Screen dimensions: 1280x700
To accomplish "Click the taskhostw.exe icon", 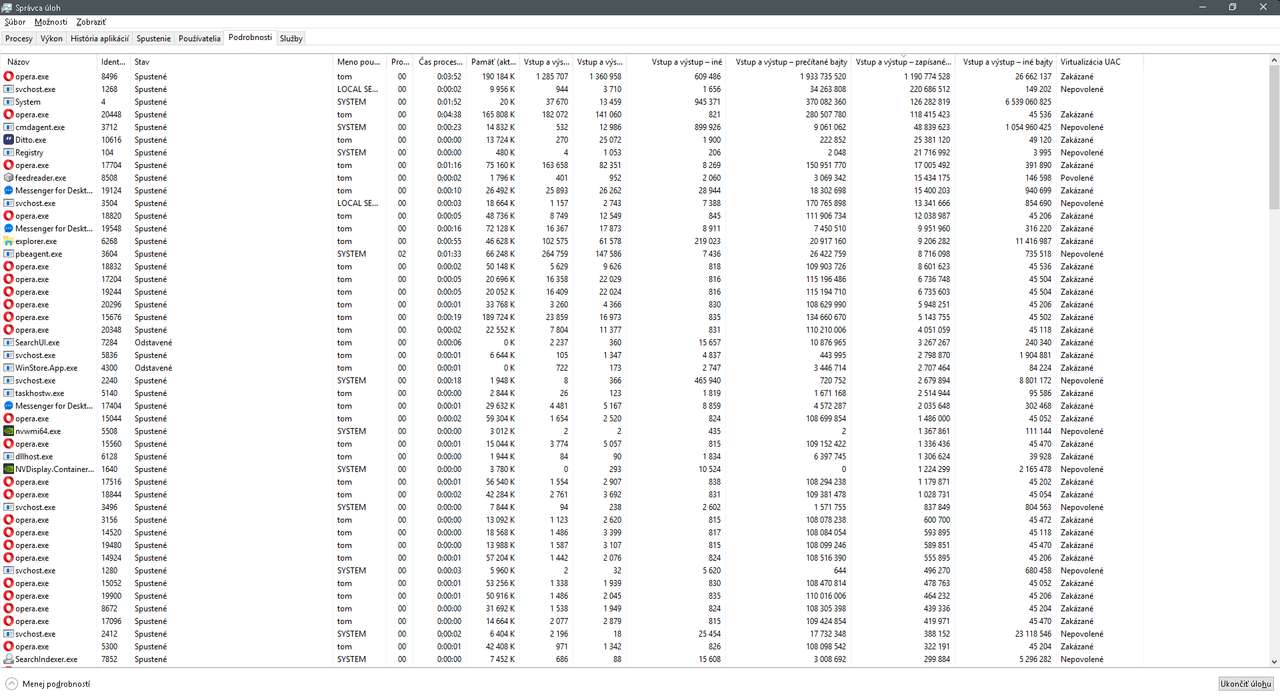I will pos(9,393).
